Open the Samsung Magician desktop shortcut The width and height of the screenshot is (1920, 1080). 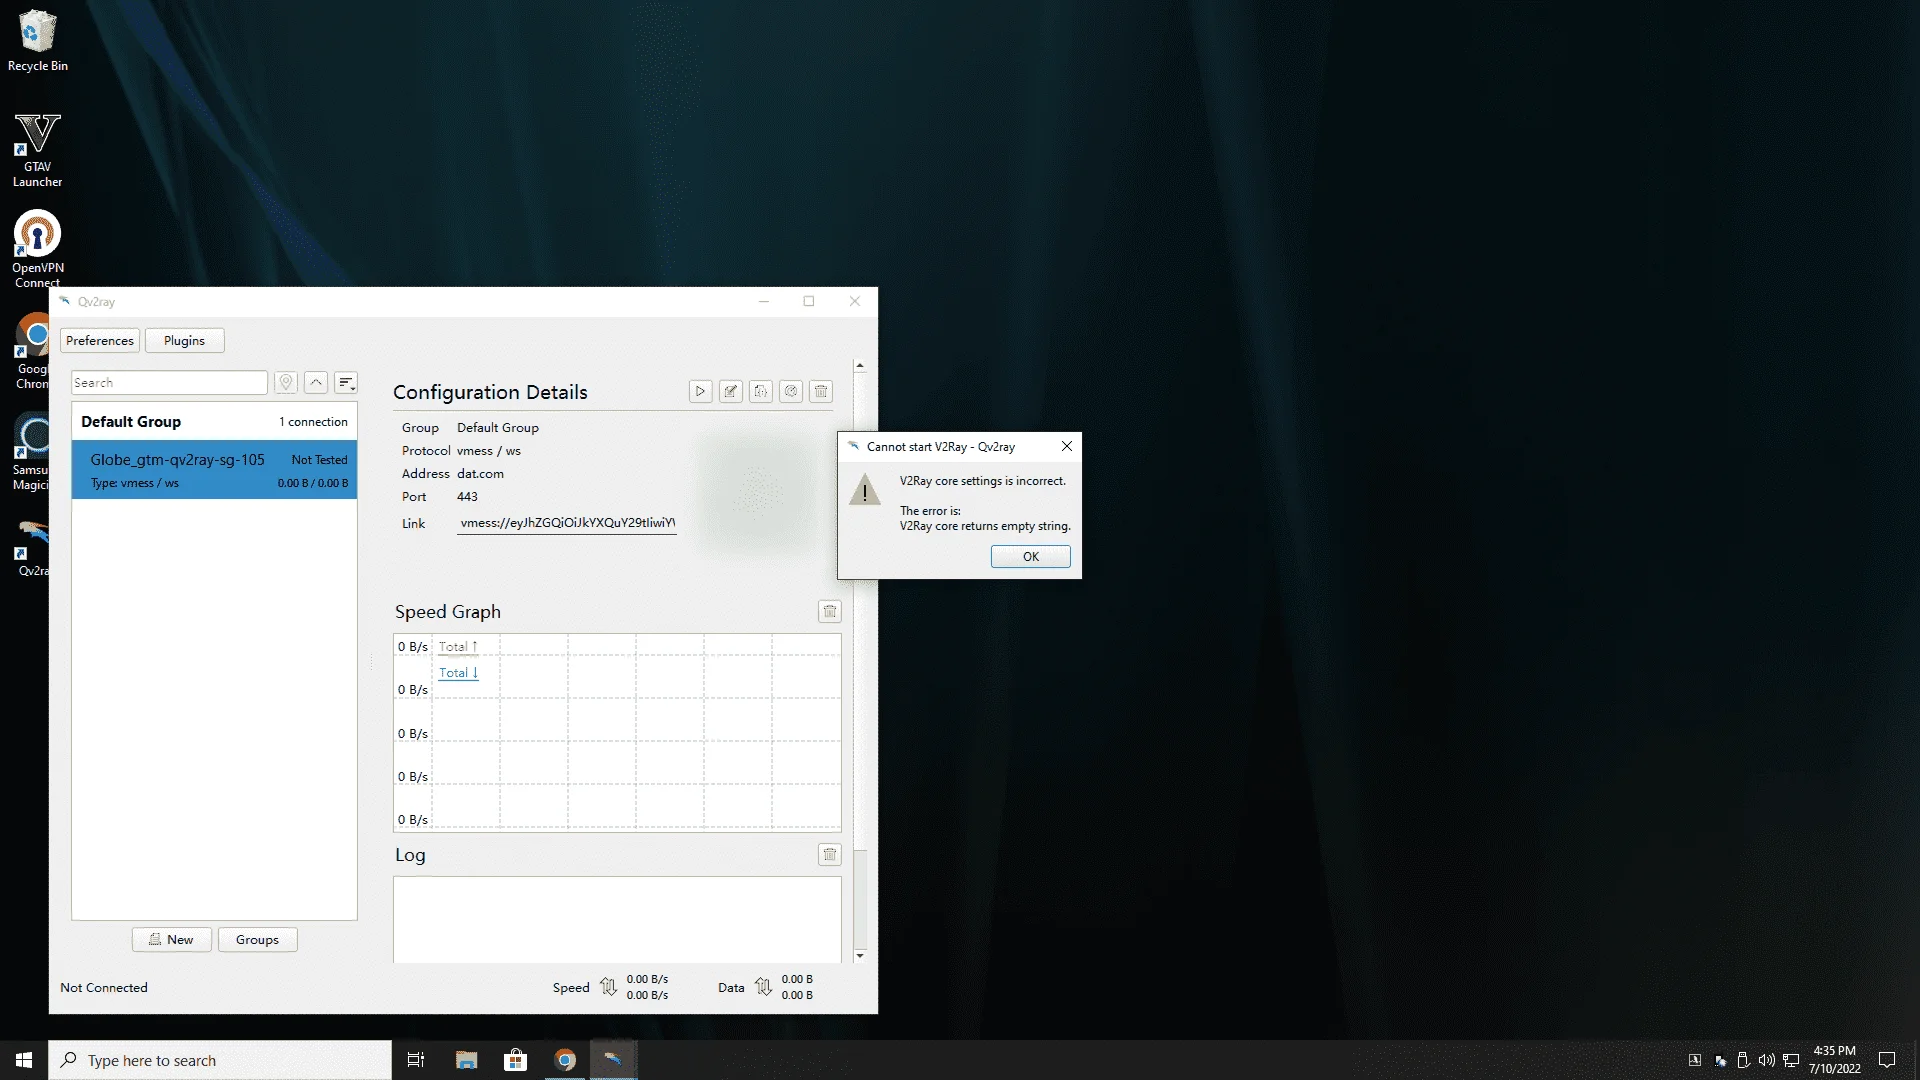32,452
